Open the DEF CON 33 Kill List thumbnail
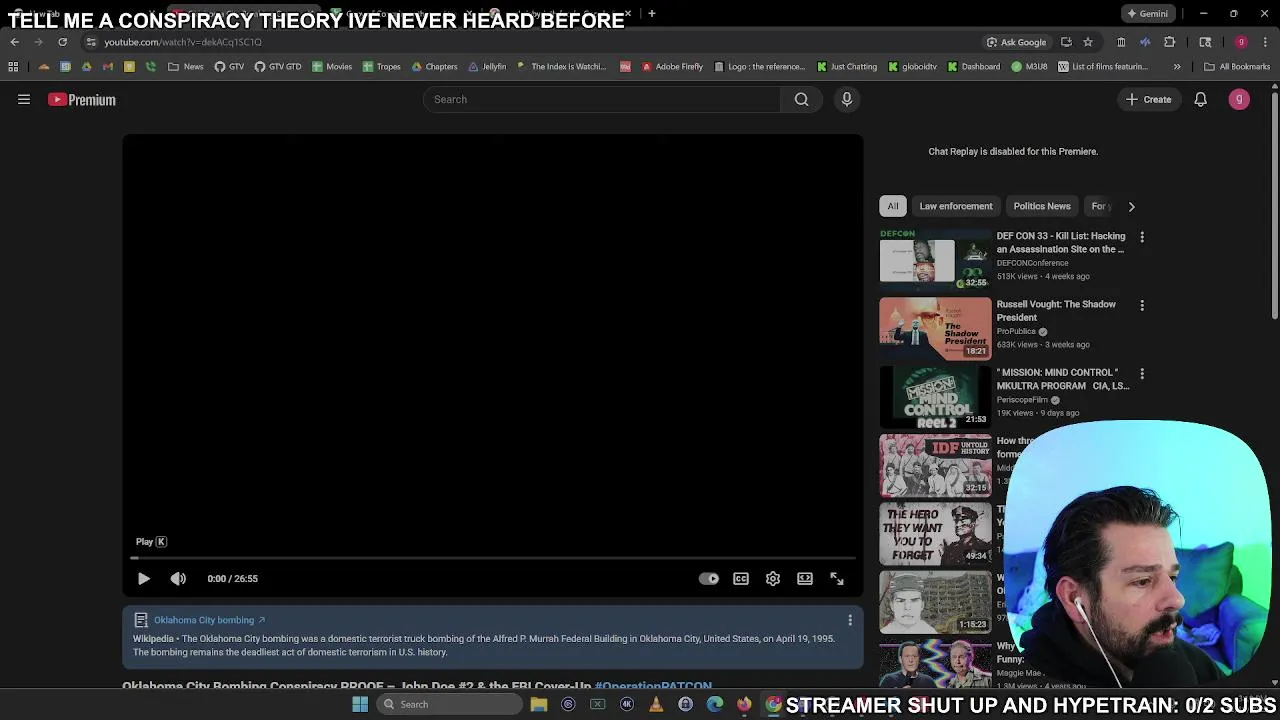Image resolution: width=1280 pixels, height=720 pixels. click(935, 259)
